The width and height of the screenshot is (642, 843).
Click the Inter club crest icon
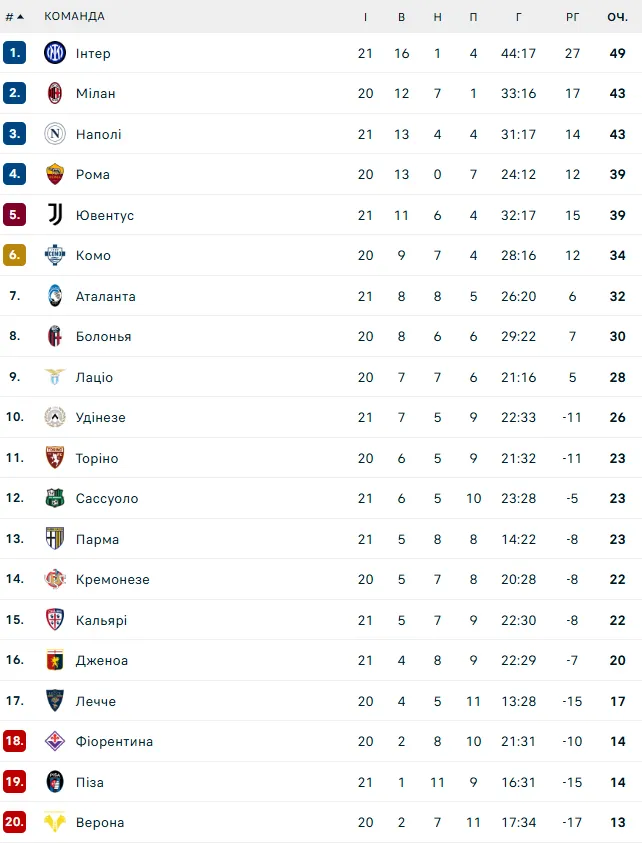55,53
